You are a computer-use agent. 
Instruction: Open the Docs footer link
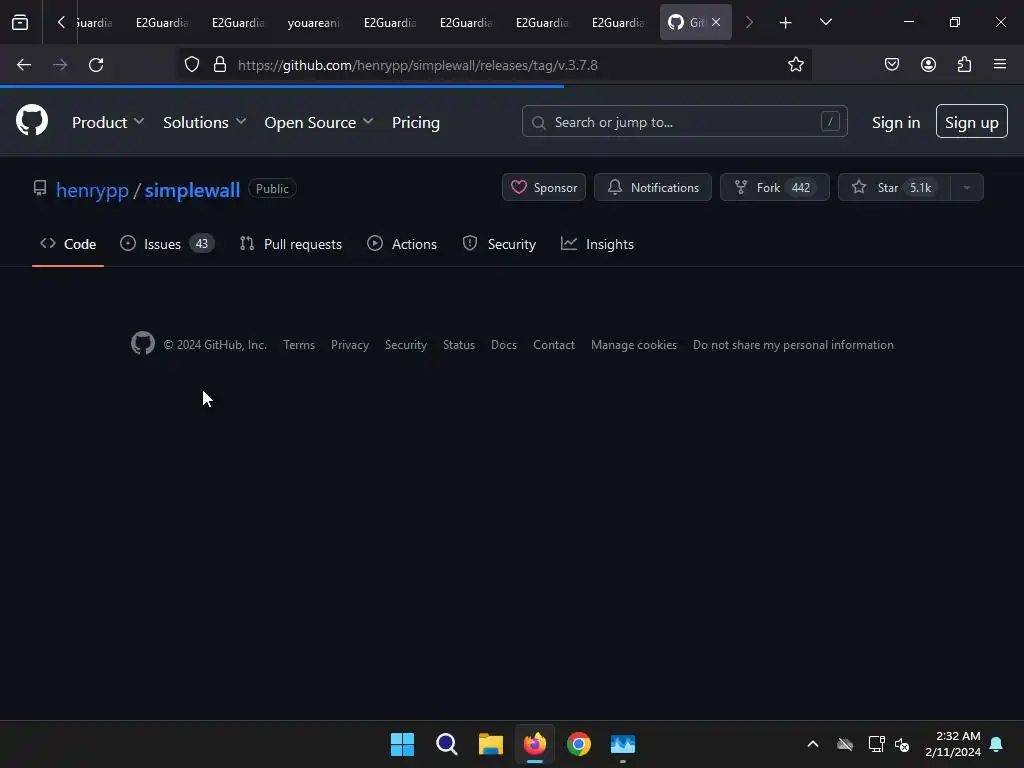click(504, 345)
